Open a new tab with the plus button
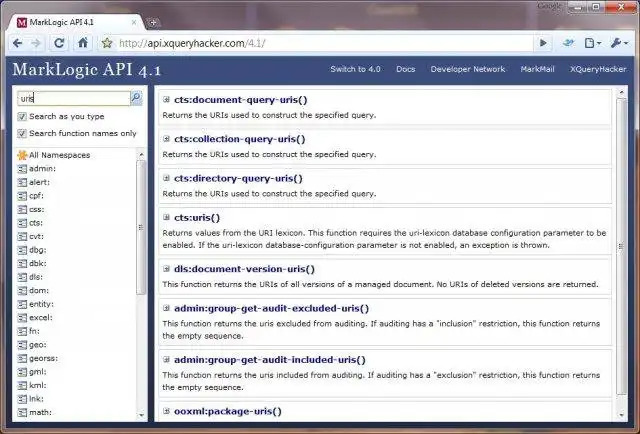 point(153,22)
